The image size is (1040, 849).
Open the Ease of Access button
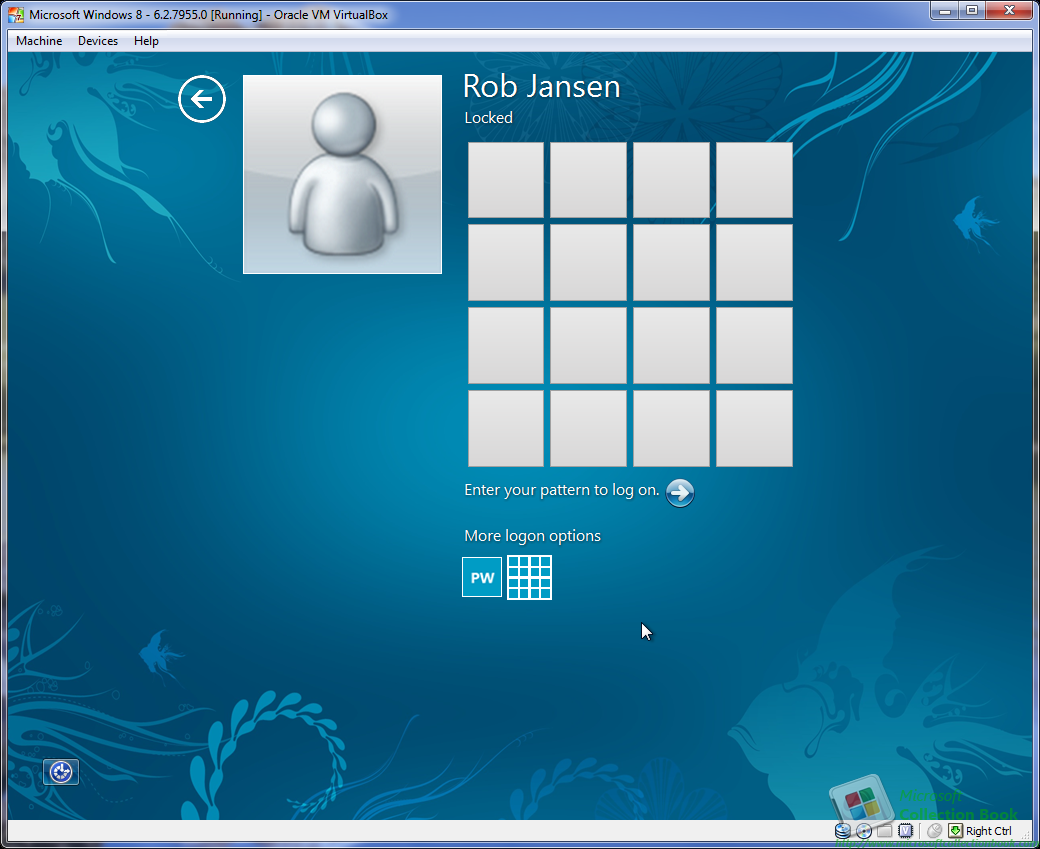click(61, 772)
